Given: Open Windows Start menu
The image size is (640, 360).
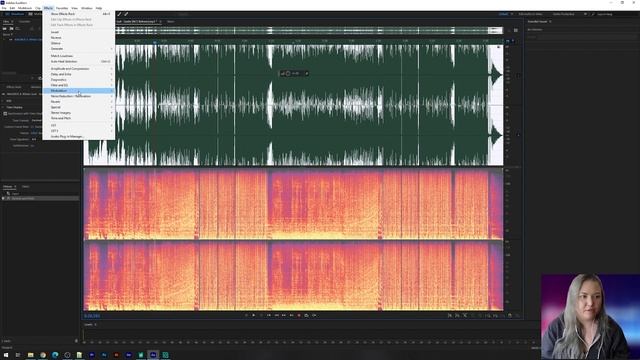Looking at the screenshot, I should [6, 355].
